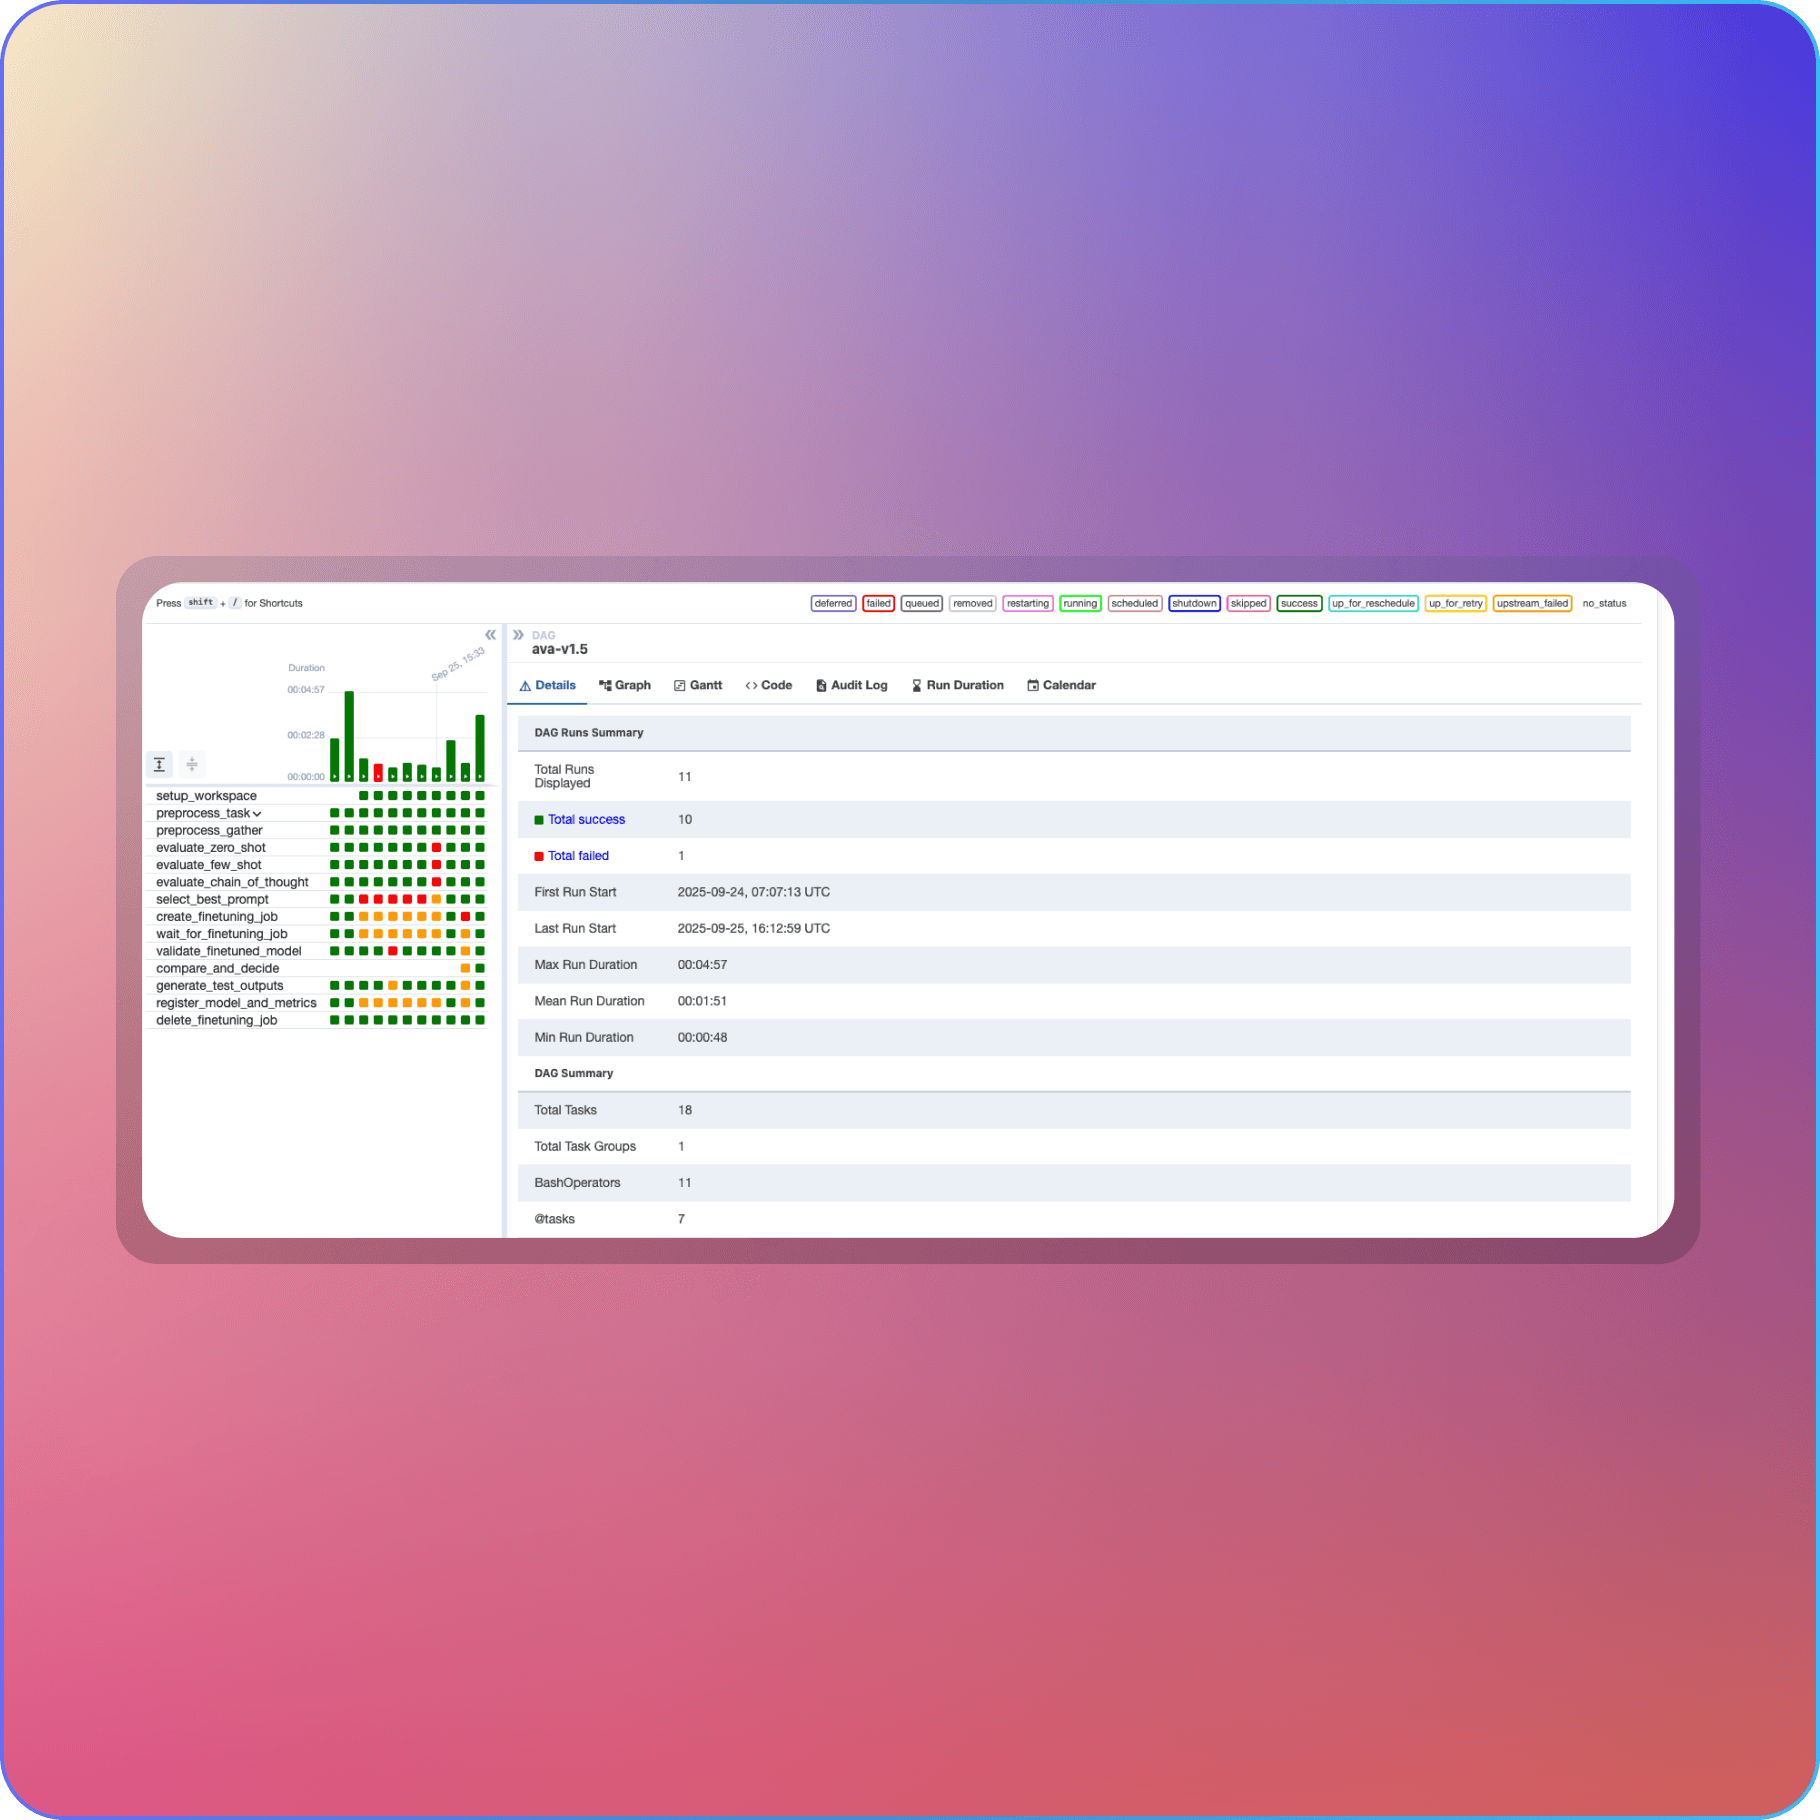This screenshot has width=1820, height=1820.
Task: Click the red square in evaluate_zero_shot row
Action: pyautogui.click(x=436, y=848)
